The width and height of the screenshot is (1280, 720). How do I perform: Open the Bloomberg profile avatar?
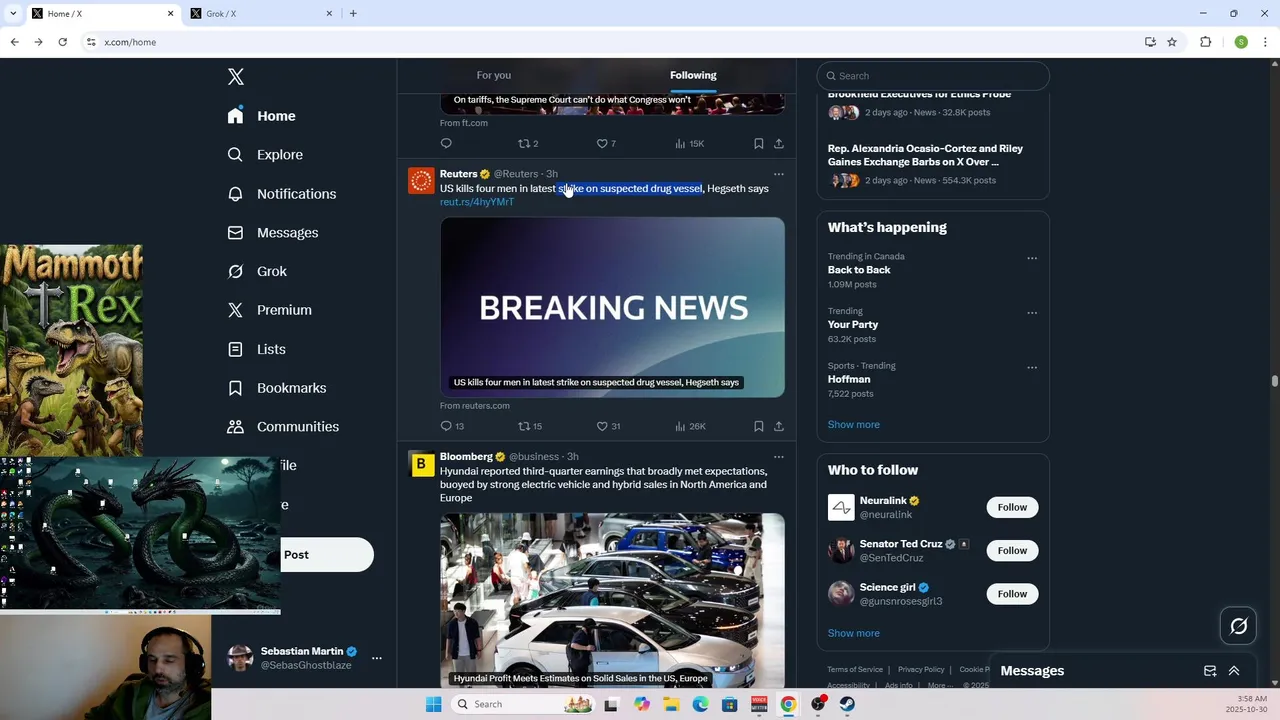pos(421,464)
